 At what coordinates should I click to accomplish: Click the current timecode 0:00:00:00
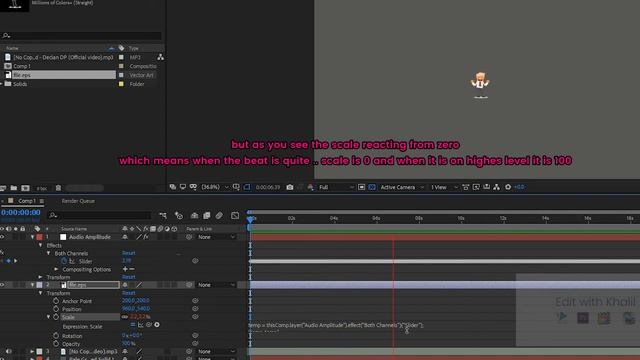tap(21, 212)
